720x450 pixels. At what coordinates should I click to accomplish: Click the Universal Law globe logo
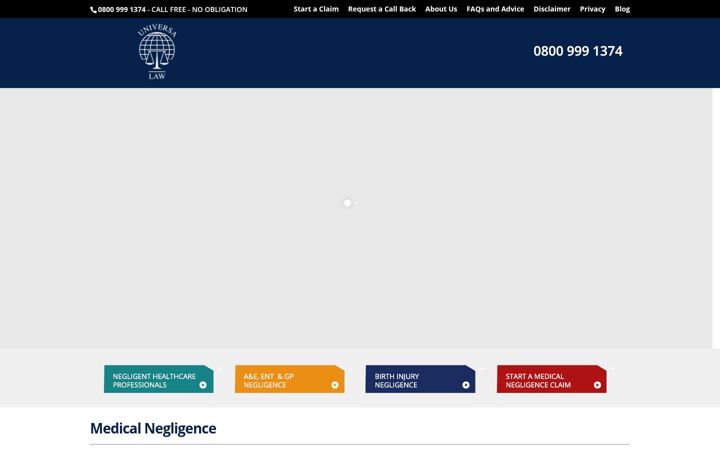pos(157,51)
